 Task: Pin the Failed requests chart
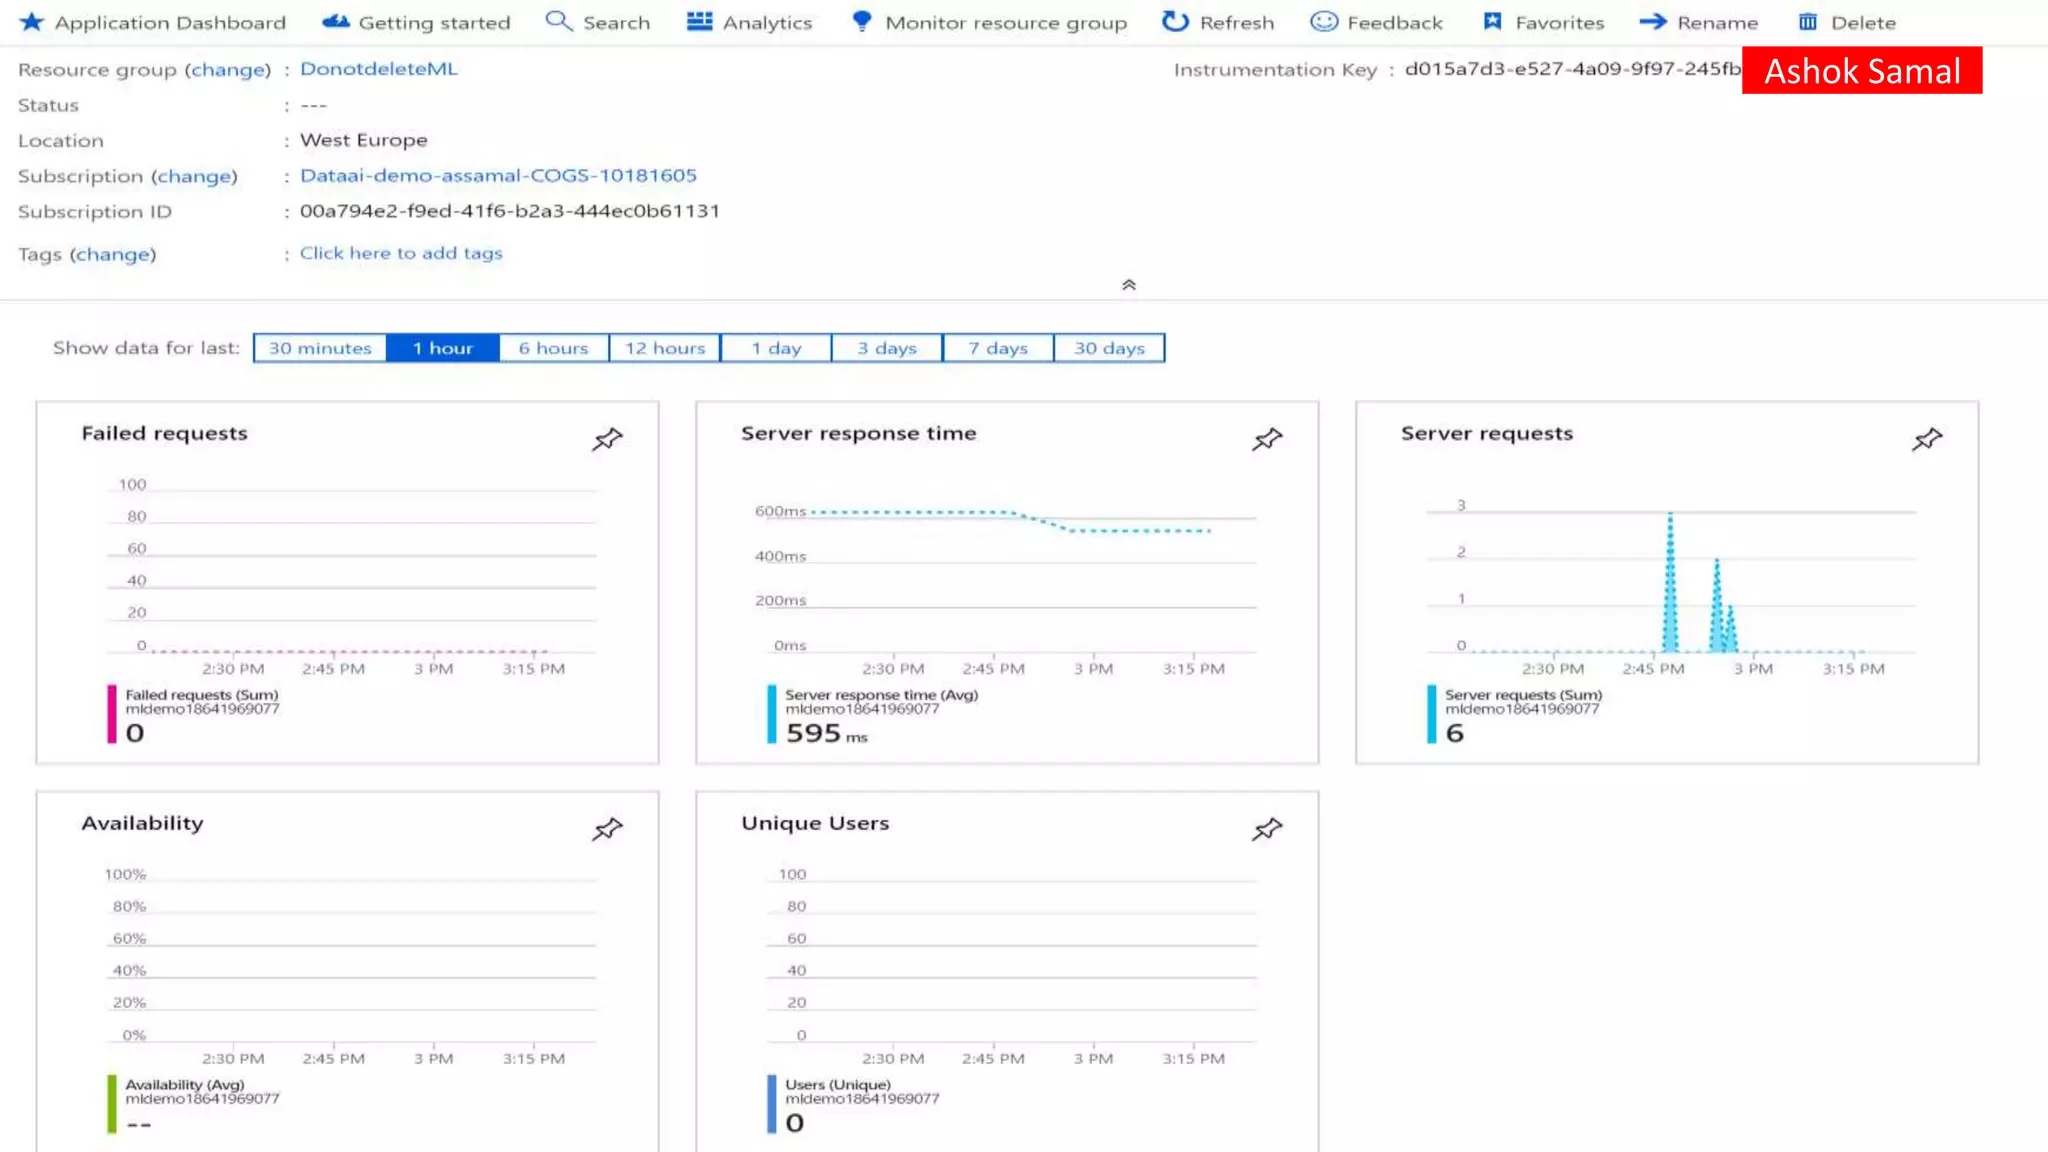607,439
